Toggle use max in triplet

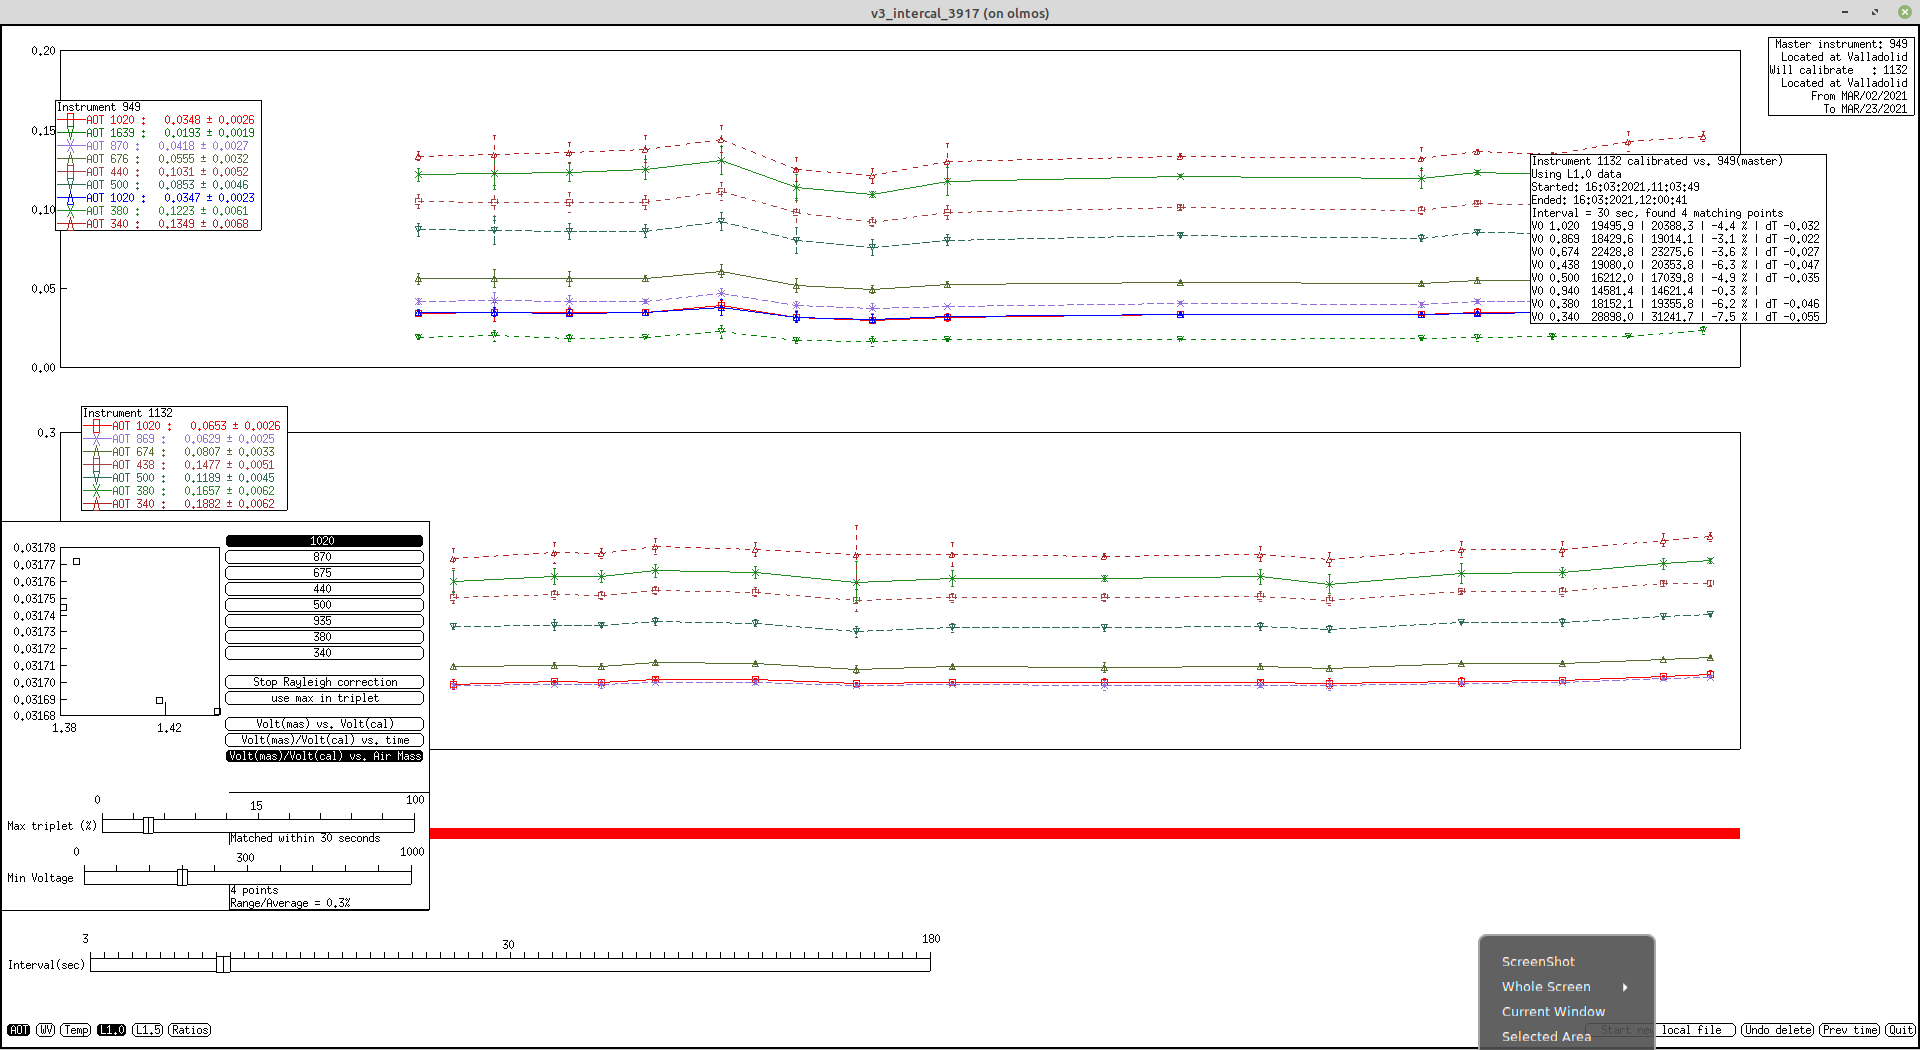(x=324, y=698)
